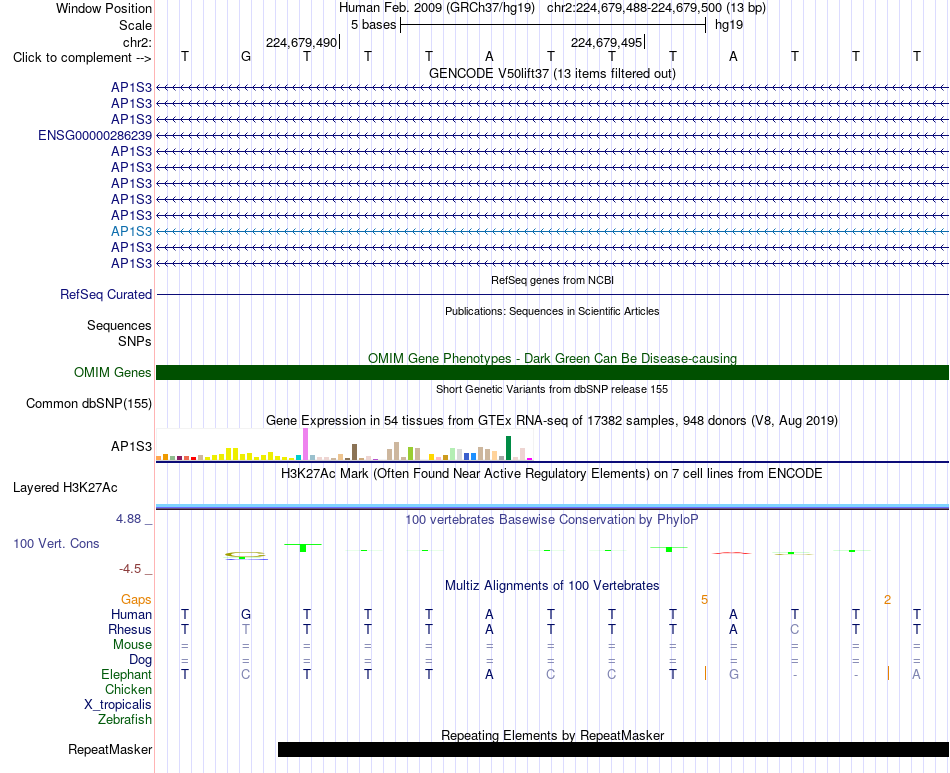Click the position label 224,679,495
This screenshot has height=773, width=950.
pos(606,42)
